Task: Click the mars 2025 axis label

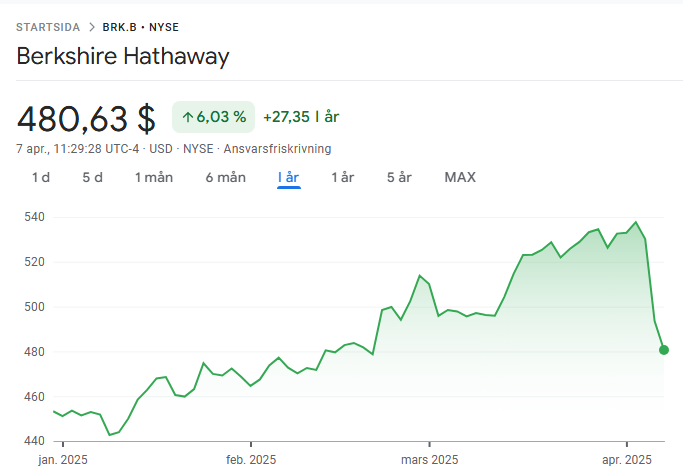Action: (429, 460)
